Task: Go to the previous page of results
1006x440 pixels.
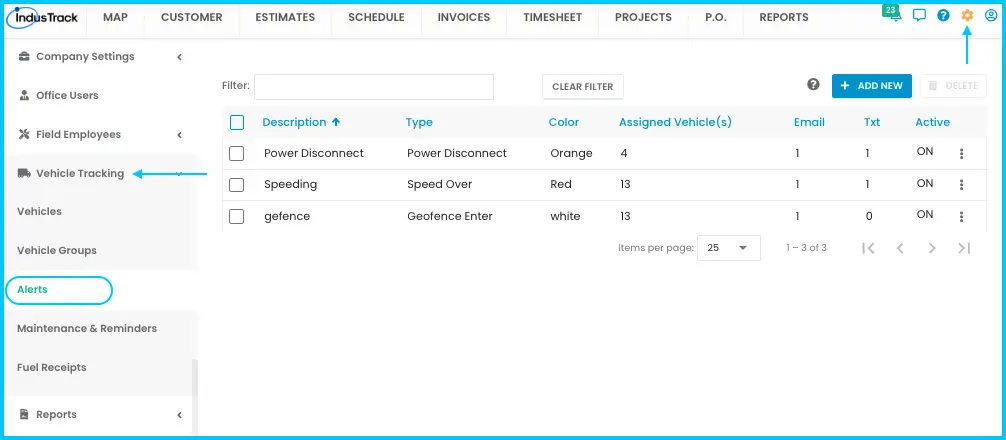Action: point(900,248)
